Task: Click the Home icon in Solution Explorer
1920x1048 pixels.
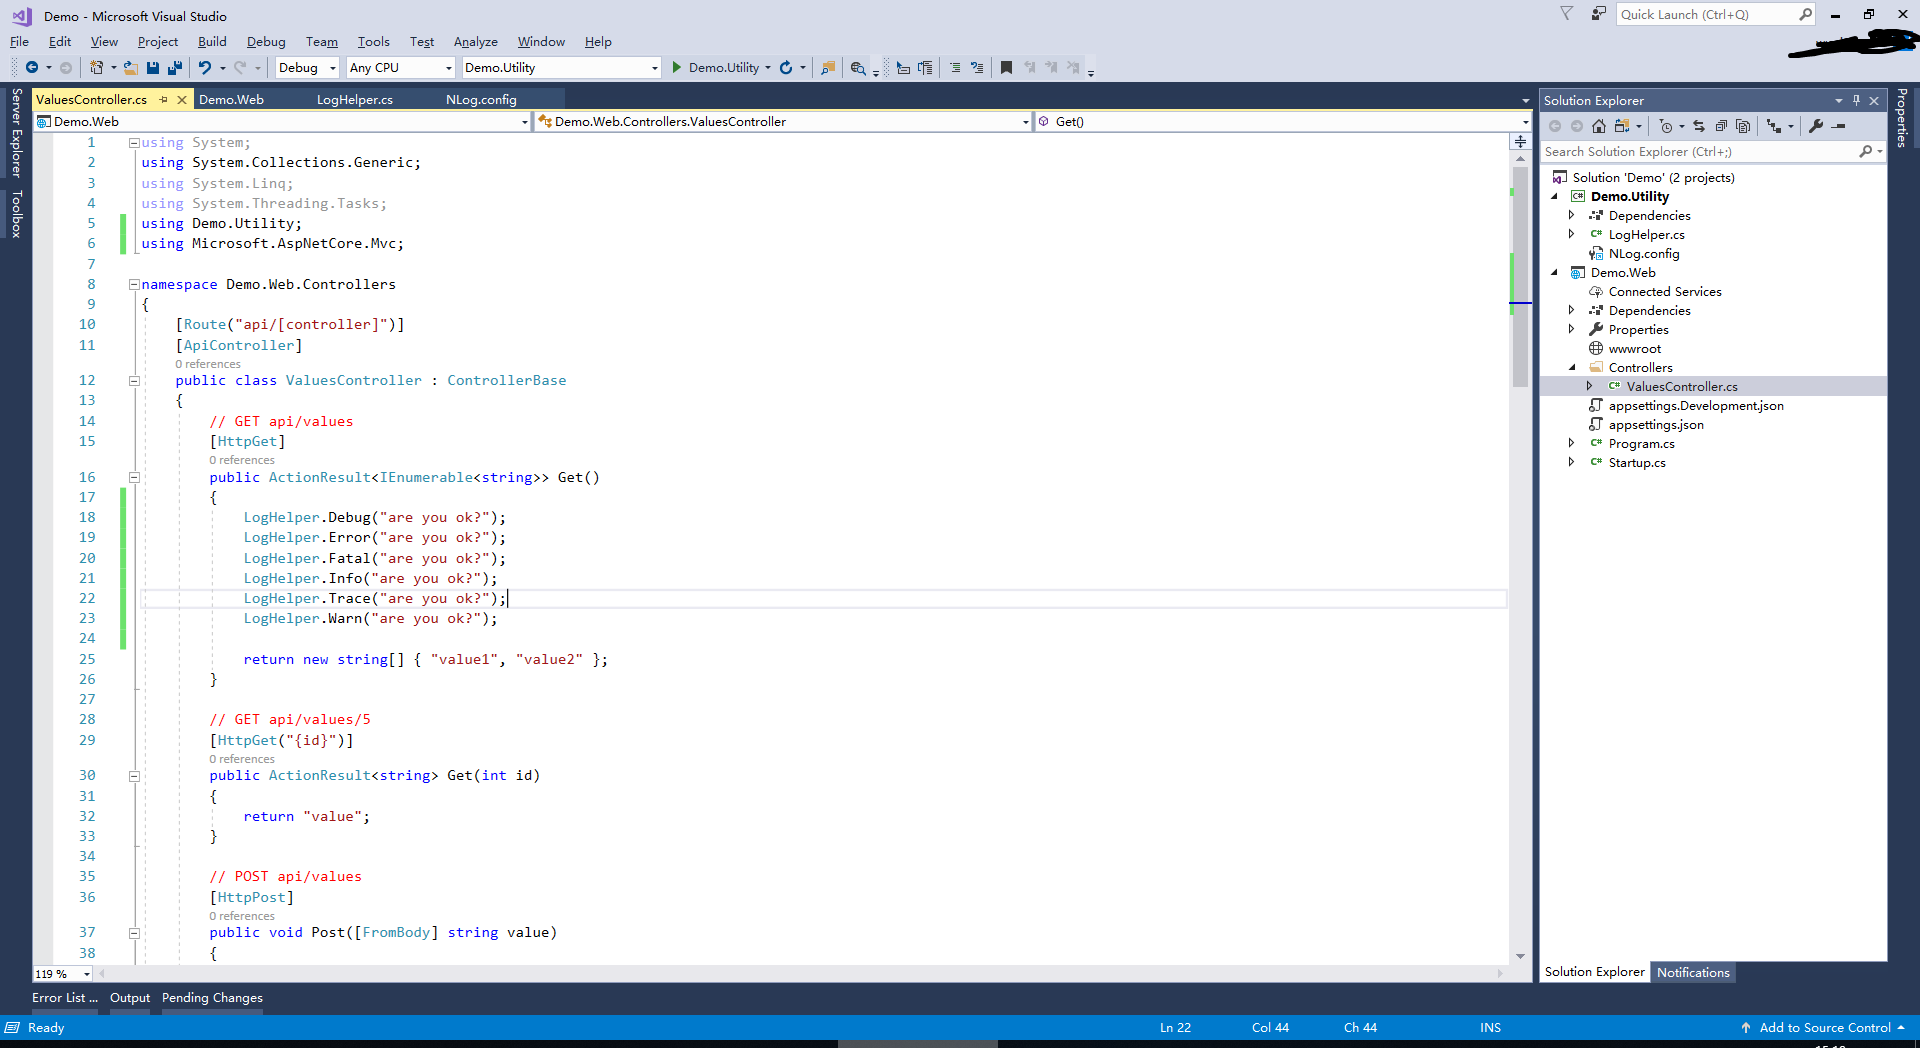Action: coord(1599,126)
